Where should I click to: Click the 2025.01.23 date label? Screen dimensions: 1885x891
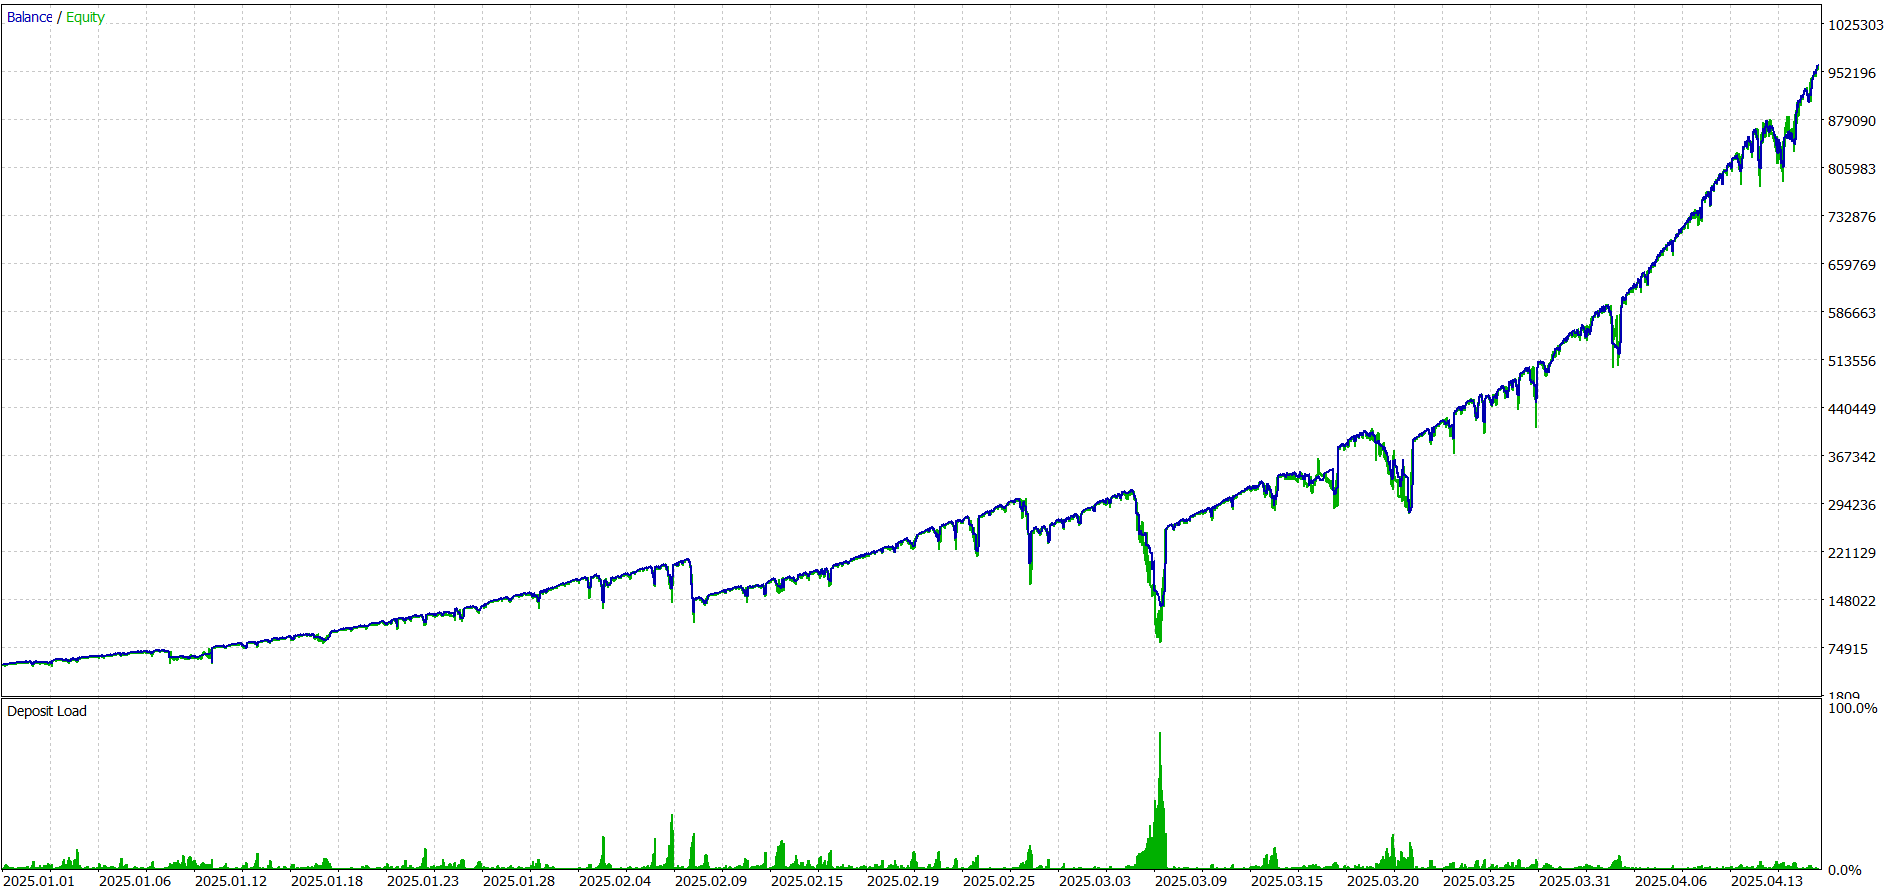coord(423,881)
